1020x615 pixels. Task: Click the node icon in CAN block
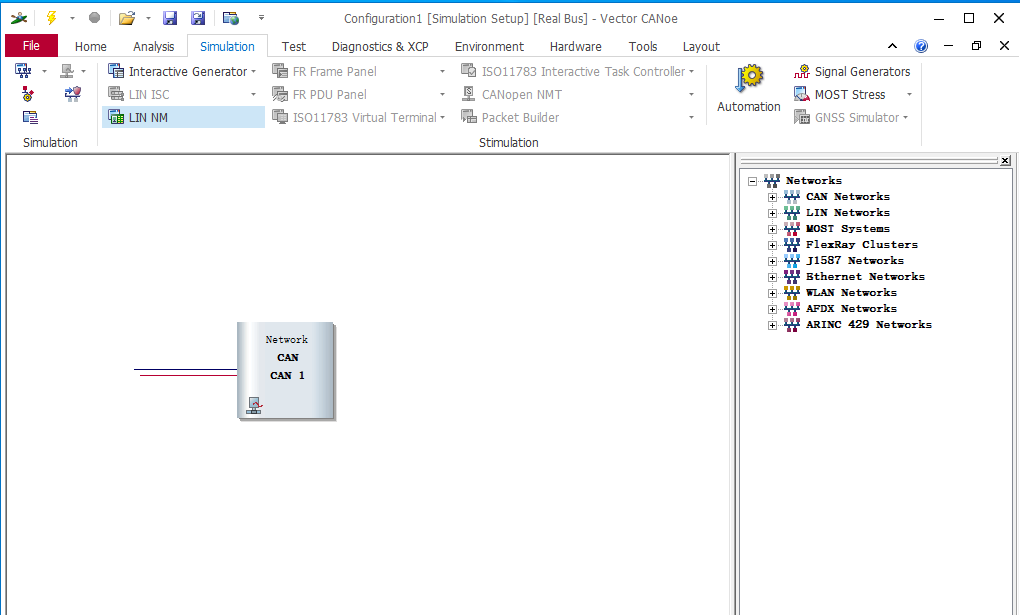(254, 405)
